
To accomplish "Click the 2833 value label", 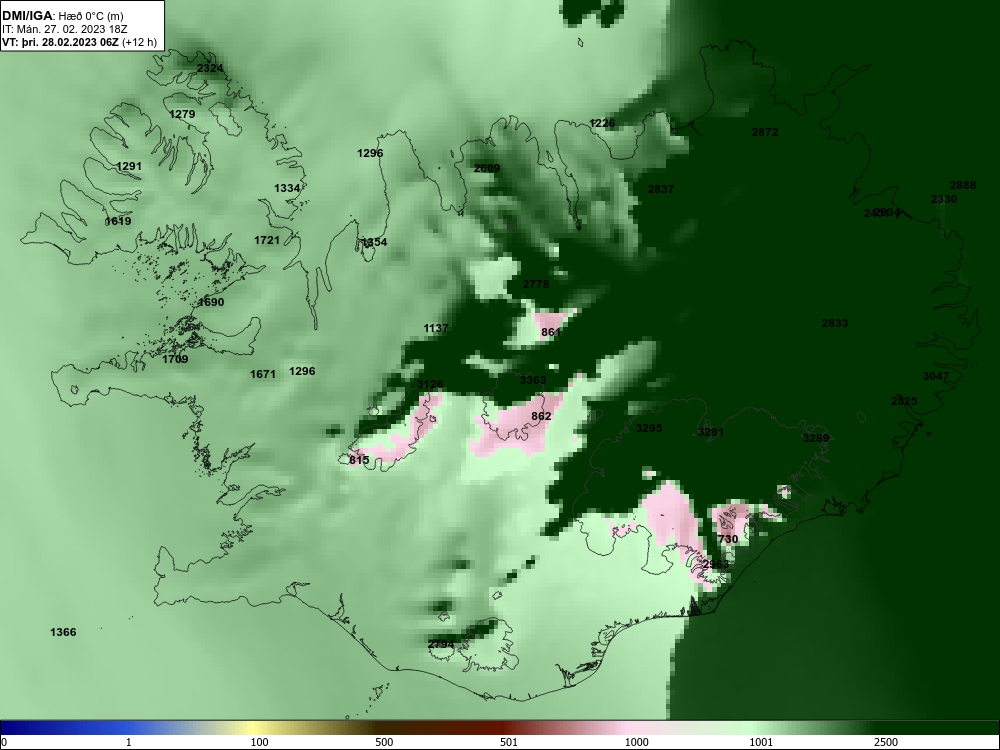I will [x=834, y=323].
